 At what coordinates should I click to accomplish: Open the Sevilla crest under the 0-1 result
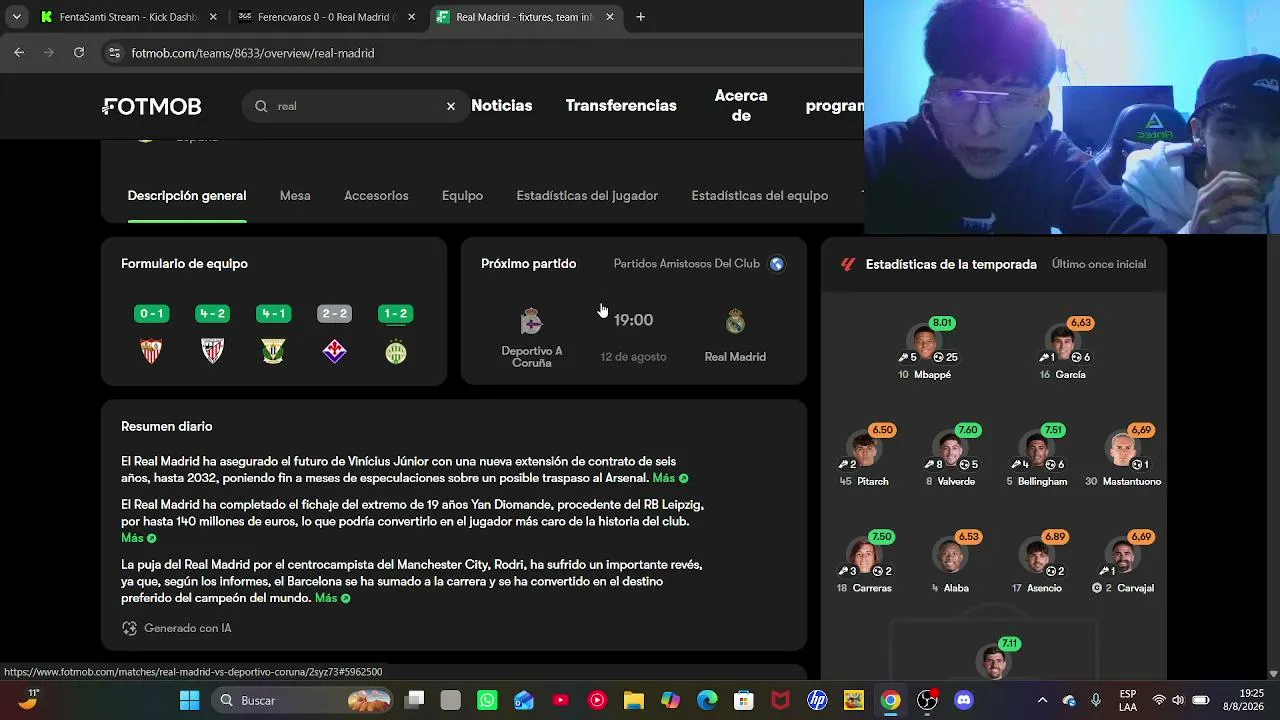(152, 351)
